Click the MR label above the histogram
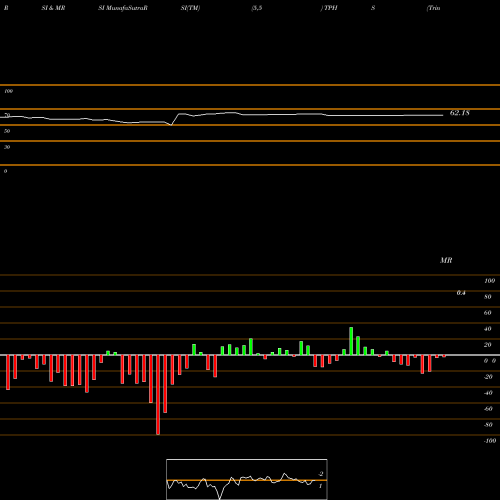 446,260
